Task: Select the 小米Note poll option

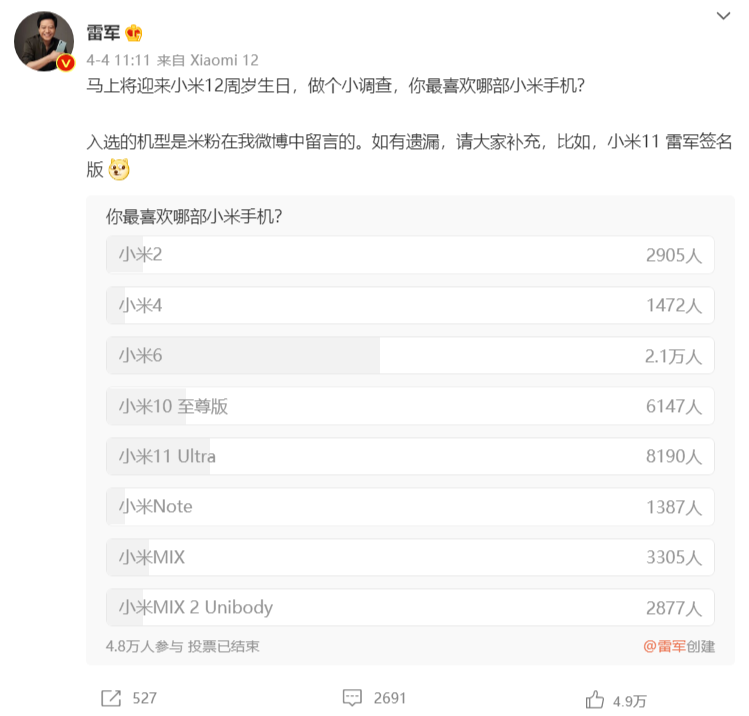Action: pyautogui.click(x=410, y=507)
